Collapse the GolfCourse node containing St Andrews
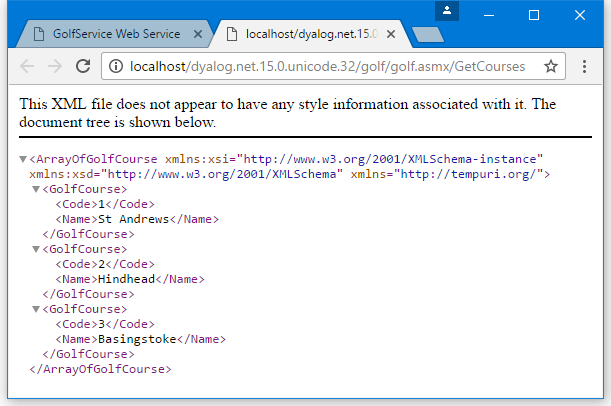 pos(37,189)
